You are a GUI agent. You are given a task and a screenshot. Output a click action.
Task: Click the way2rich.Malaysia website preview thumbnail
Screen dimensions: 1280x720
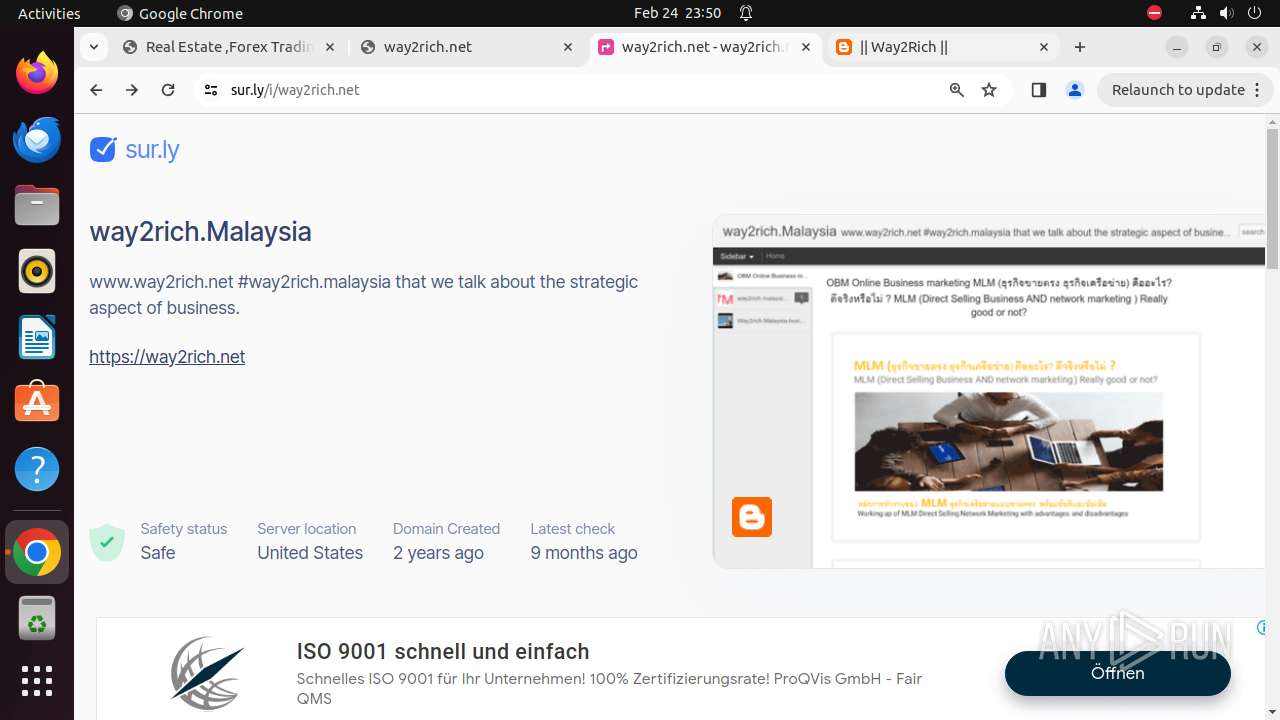pos(989,392)
